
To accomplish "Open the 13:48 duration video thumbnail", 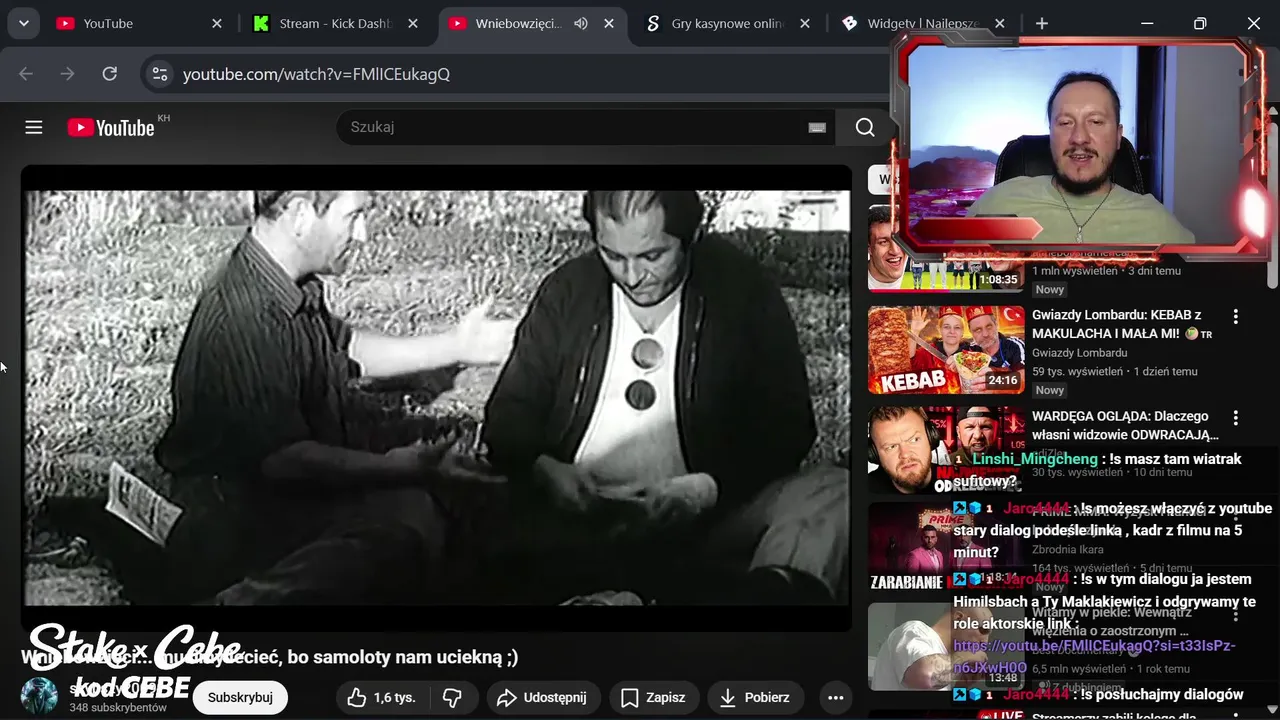I will pos(946,646).
